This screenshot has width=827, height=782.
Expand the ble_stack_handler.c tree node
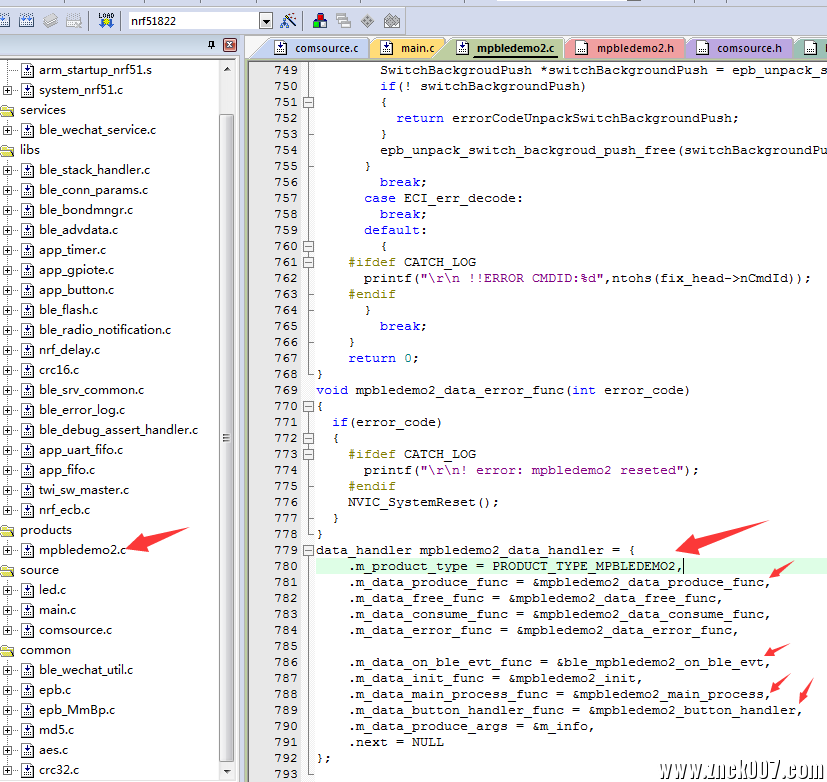7,170
